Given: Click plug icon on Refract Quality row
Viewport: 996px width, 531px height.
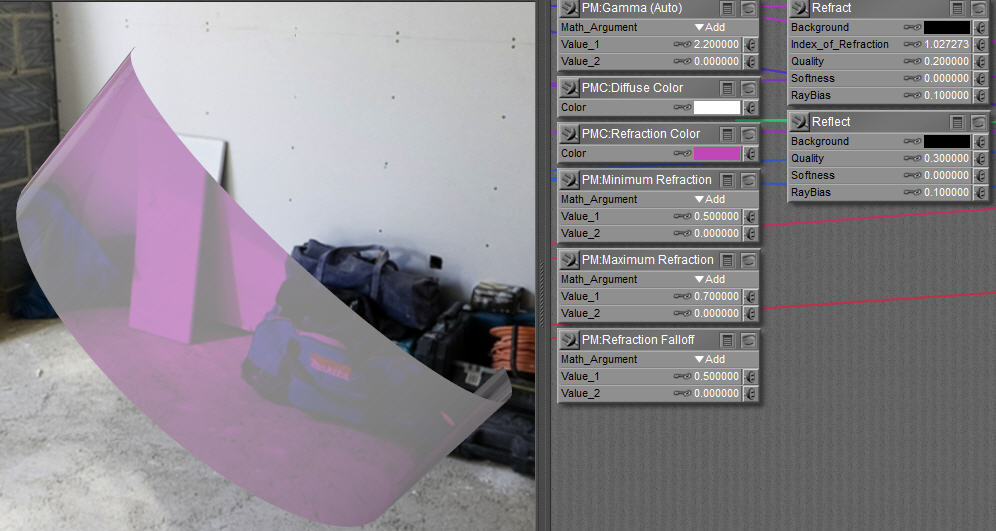Looking at the screenshot, I should tap(980, 62).
